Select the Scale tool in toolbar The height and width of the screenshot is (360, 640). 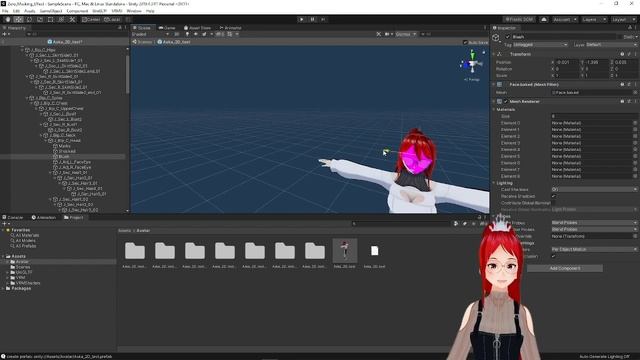[40, 19]
